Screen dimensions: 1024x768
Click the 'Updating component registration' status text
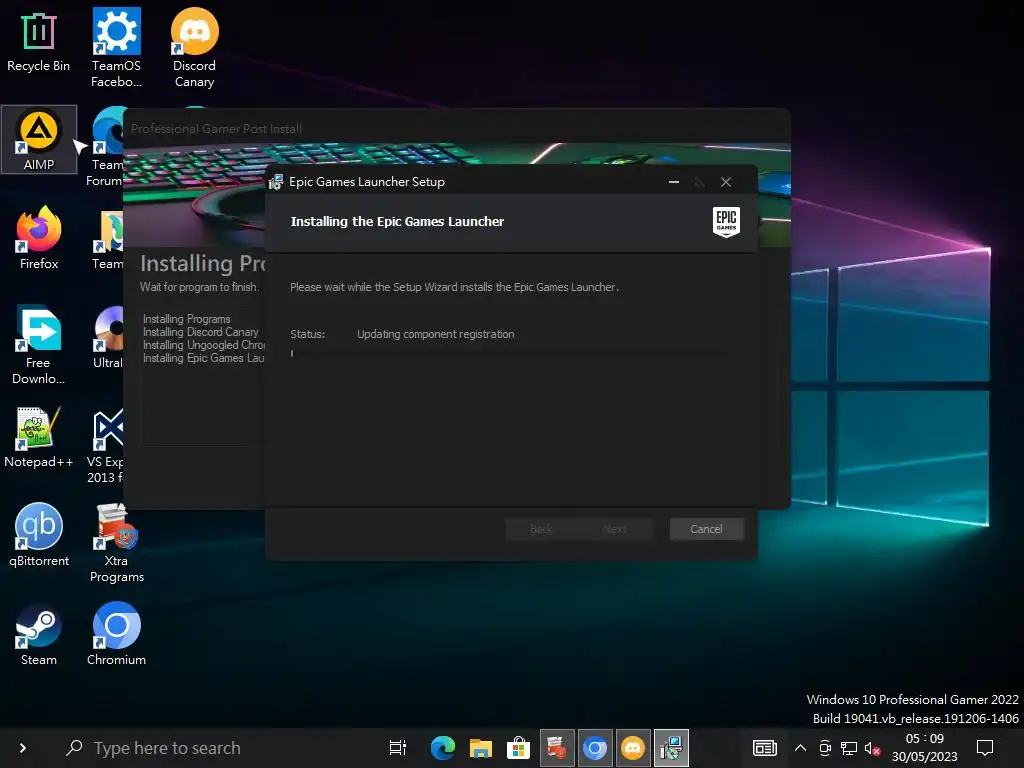coord(436,334)
